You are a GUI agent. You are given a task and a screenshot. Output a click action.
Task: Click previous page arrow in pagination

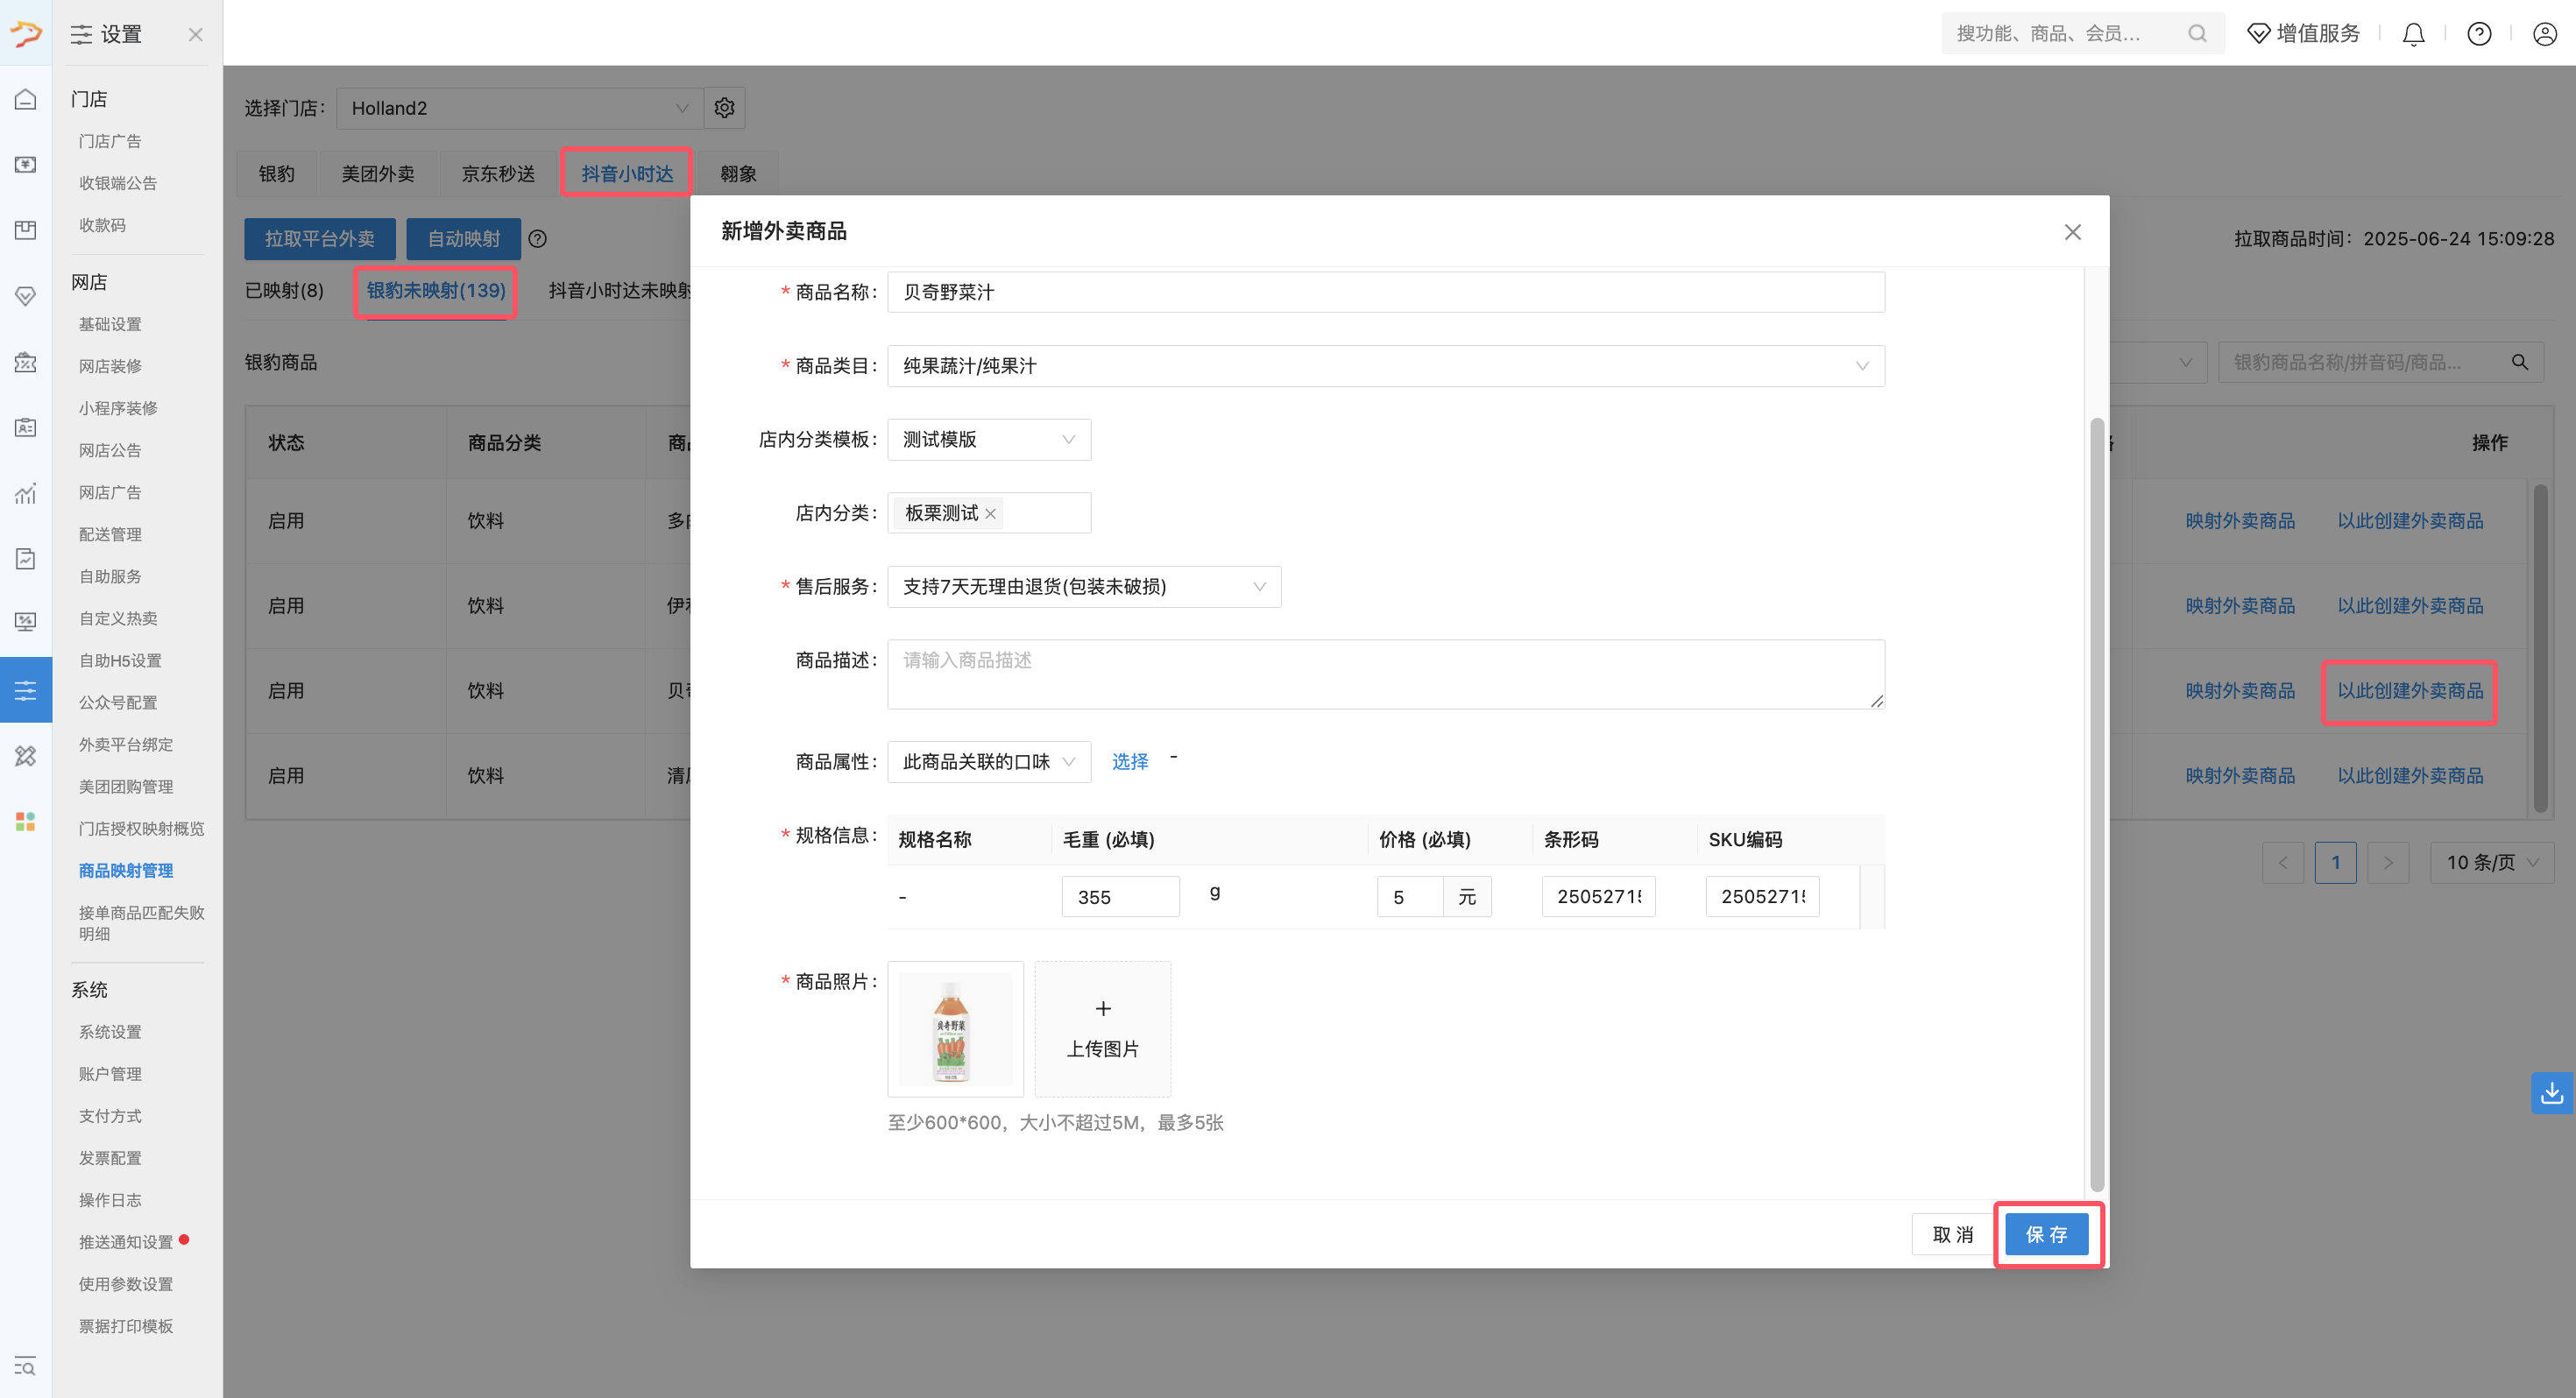point(2283,862)
